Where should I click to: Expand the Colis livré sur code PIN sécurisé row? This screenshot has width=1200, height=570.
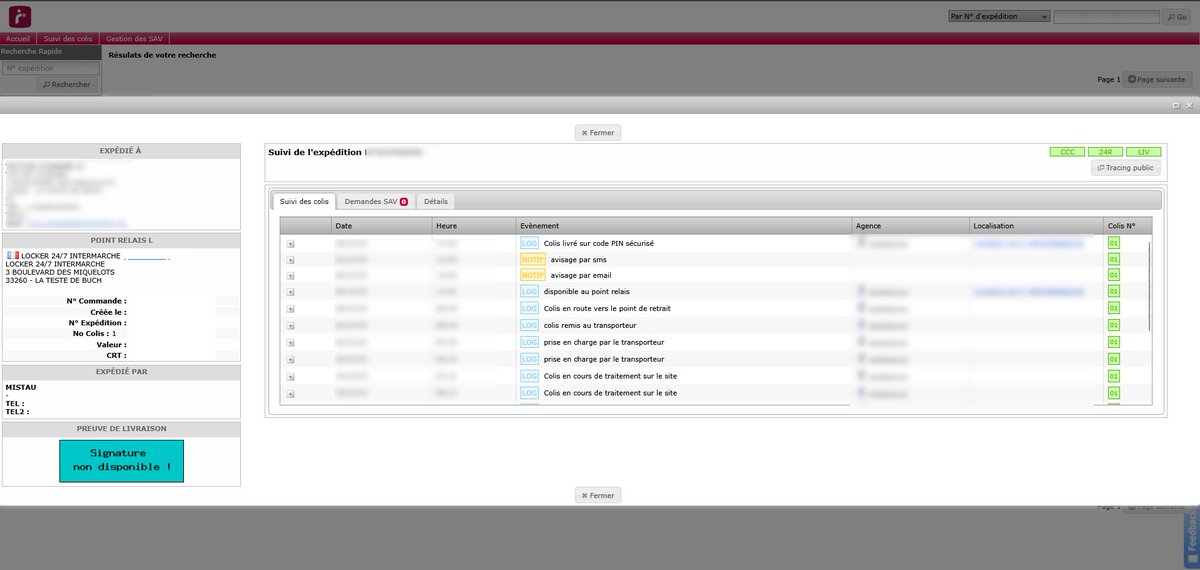290,243
